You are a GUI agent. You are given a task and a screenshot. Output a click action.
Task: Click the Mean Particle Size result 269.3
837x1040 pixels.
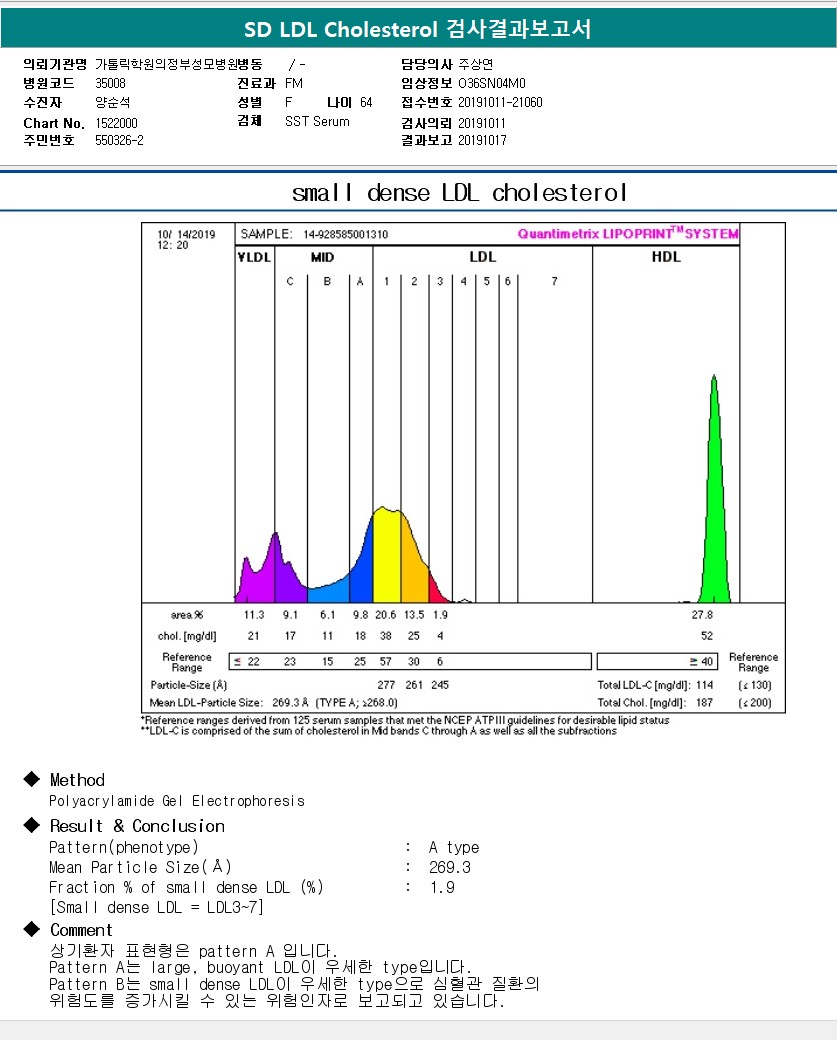449,867
